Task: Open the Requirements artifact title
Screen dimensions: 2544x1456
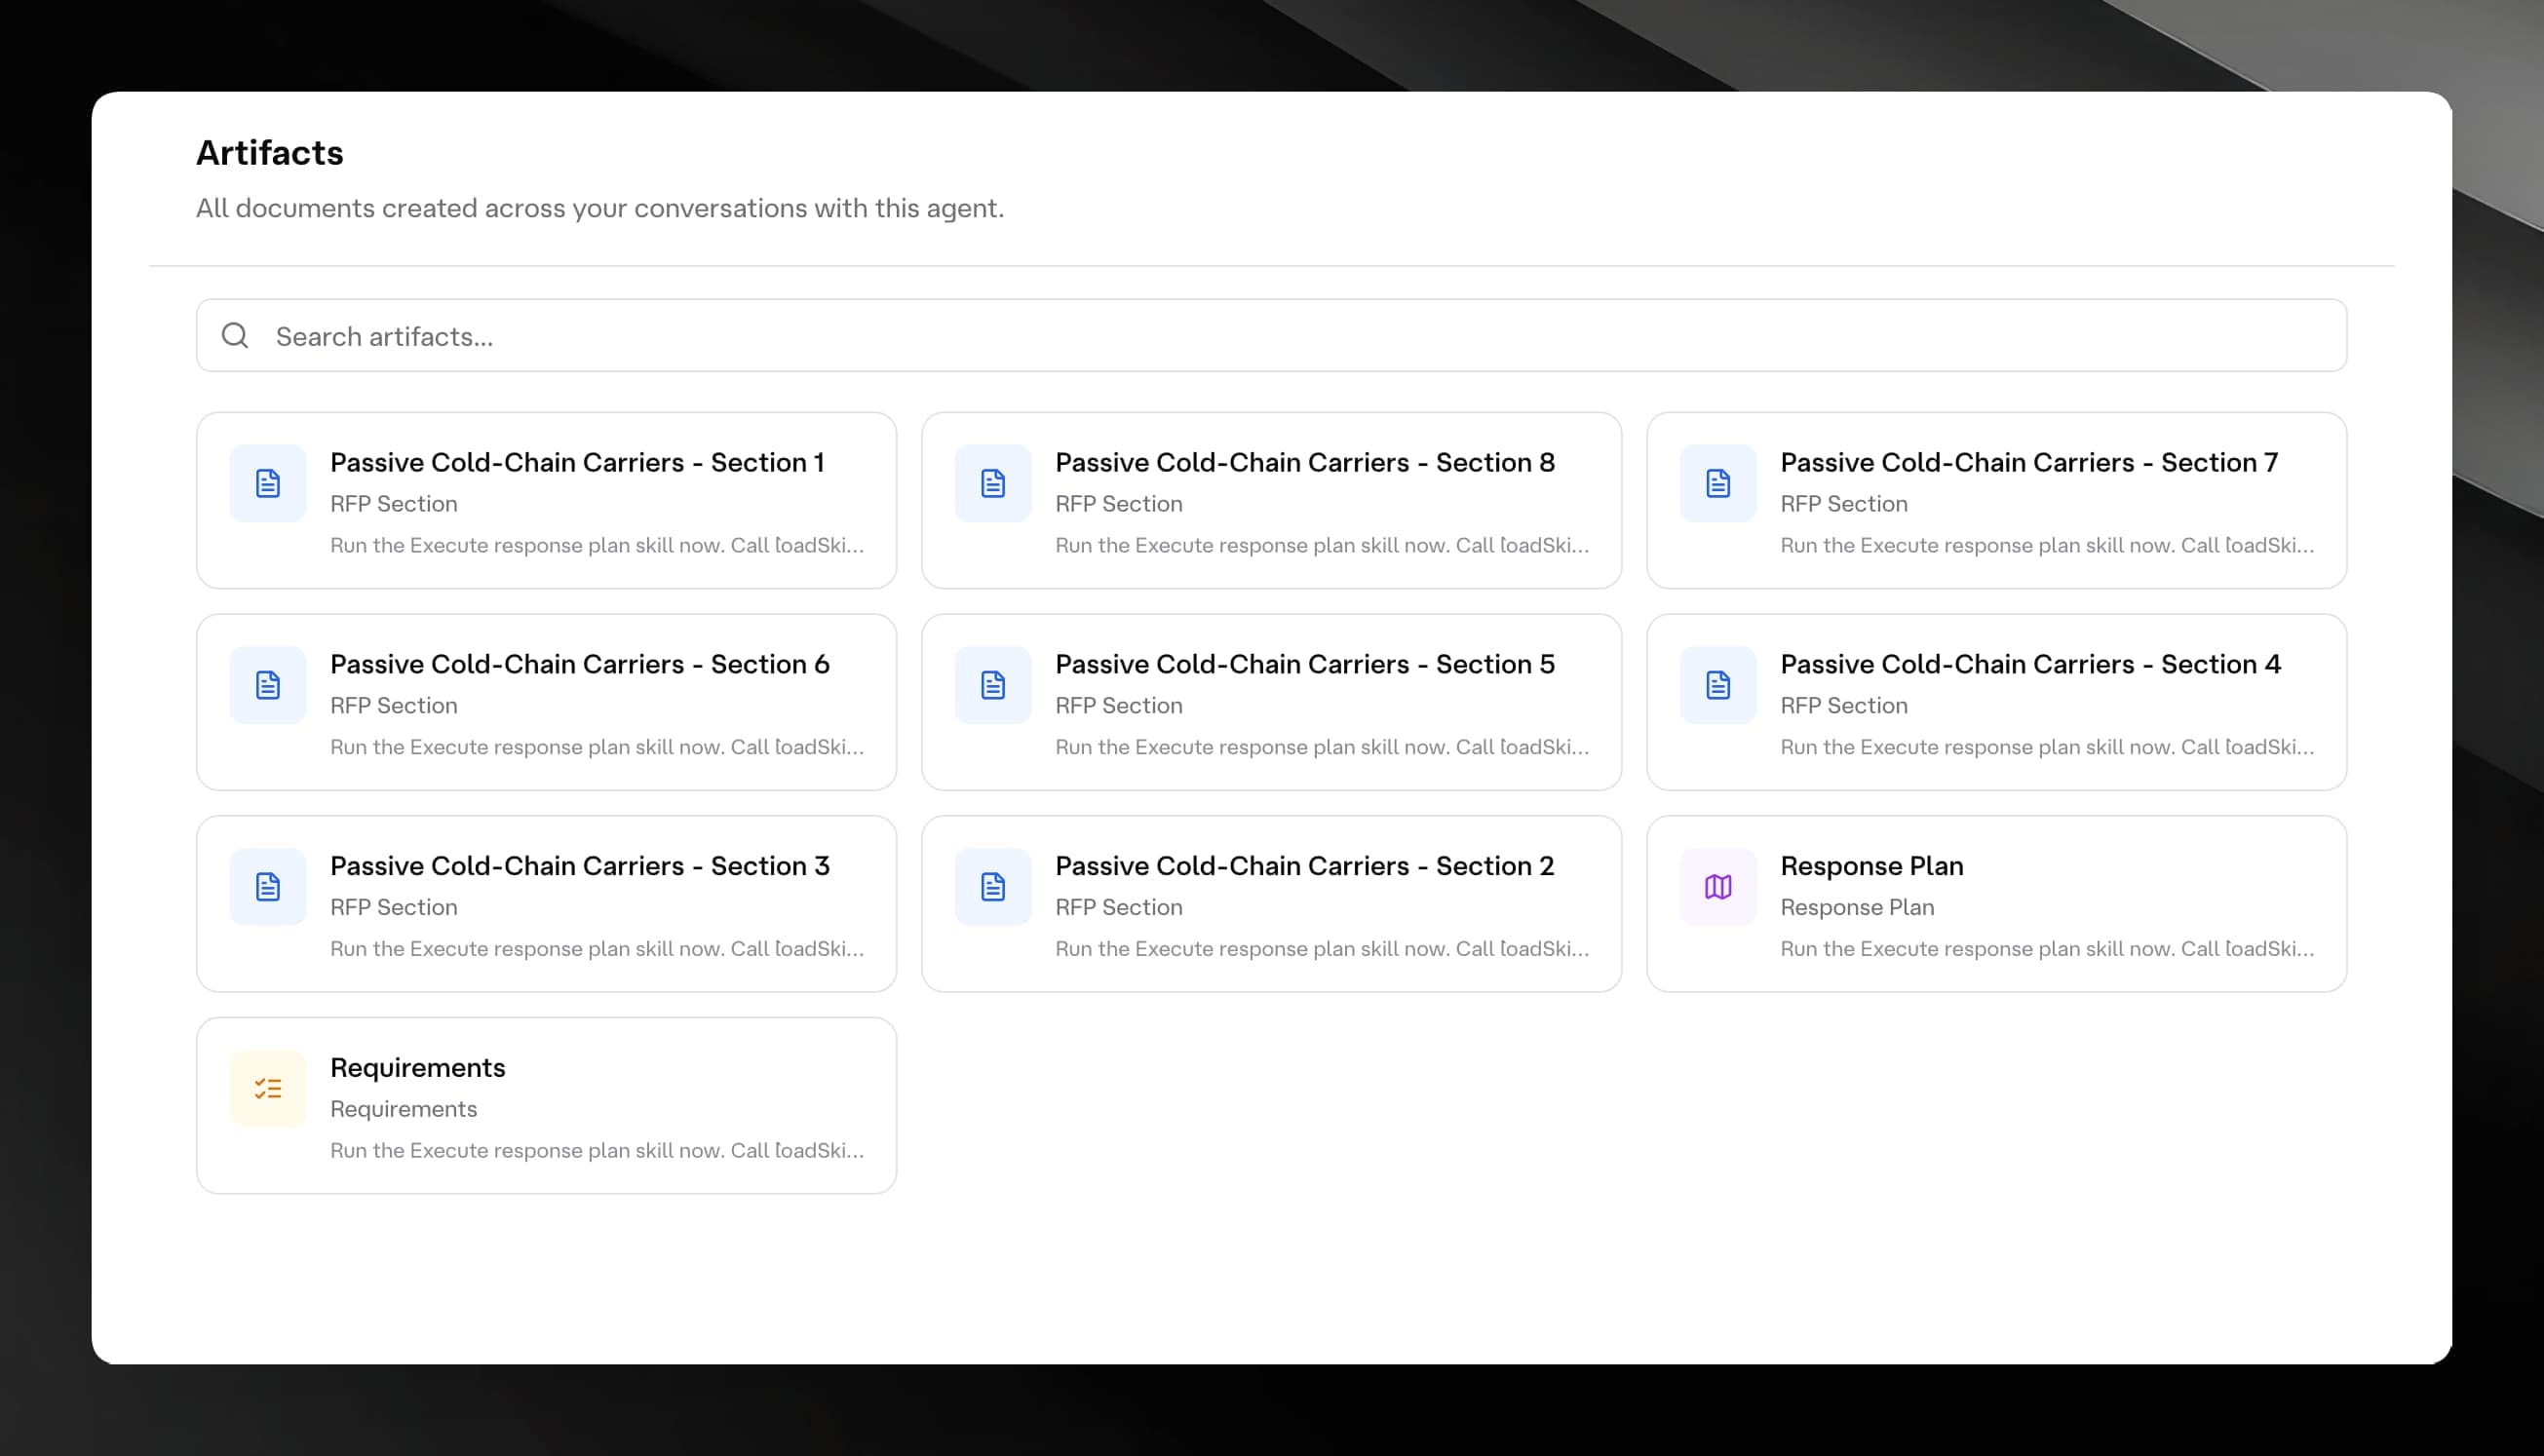Action: (418, 1068)
